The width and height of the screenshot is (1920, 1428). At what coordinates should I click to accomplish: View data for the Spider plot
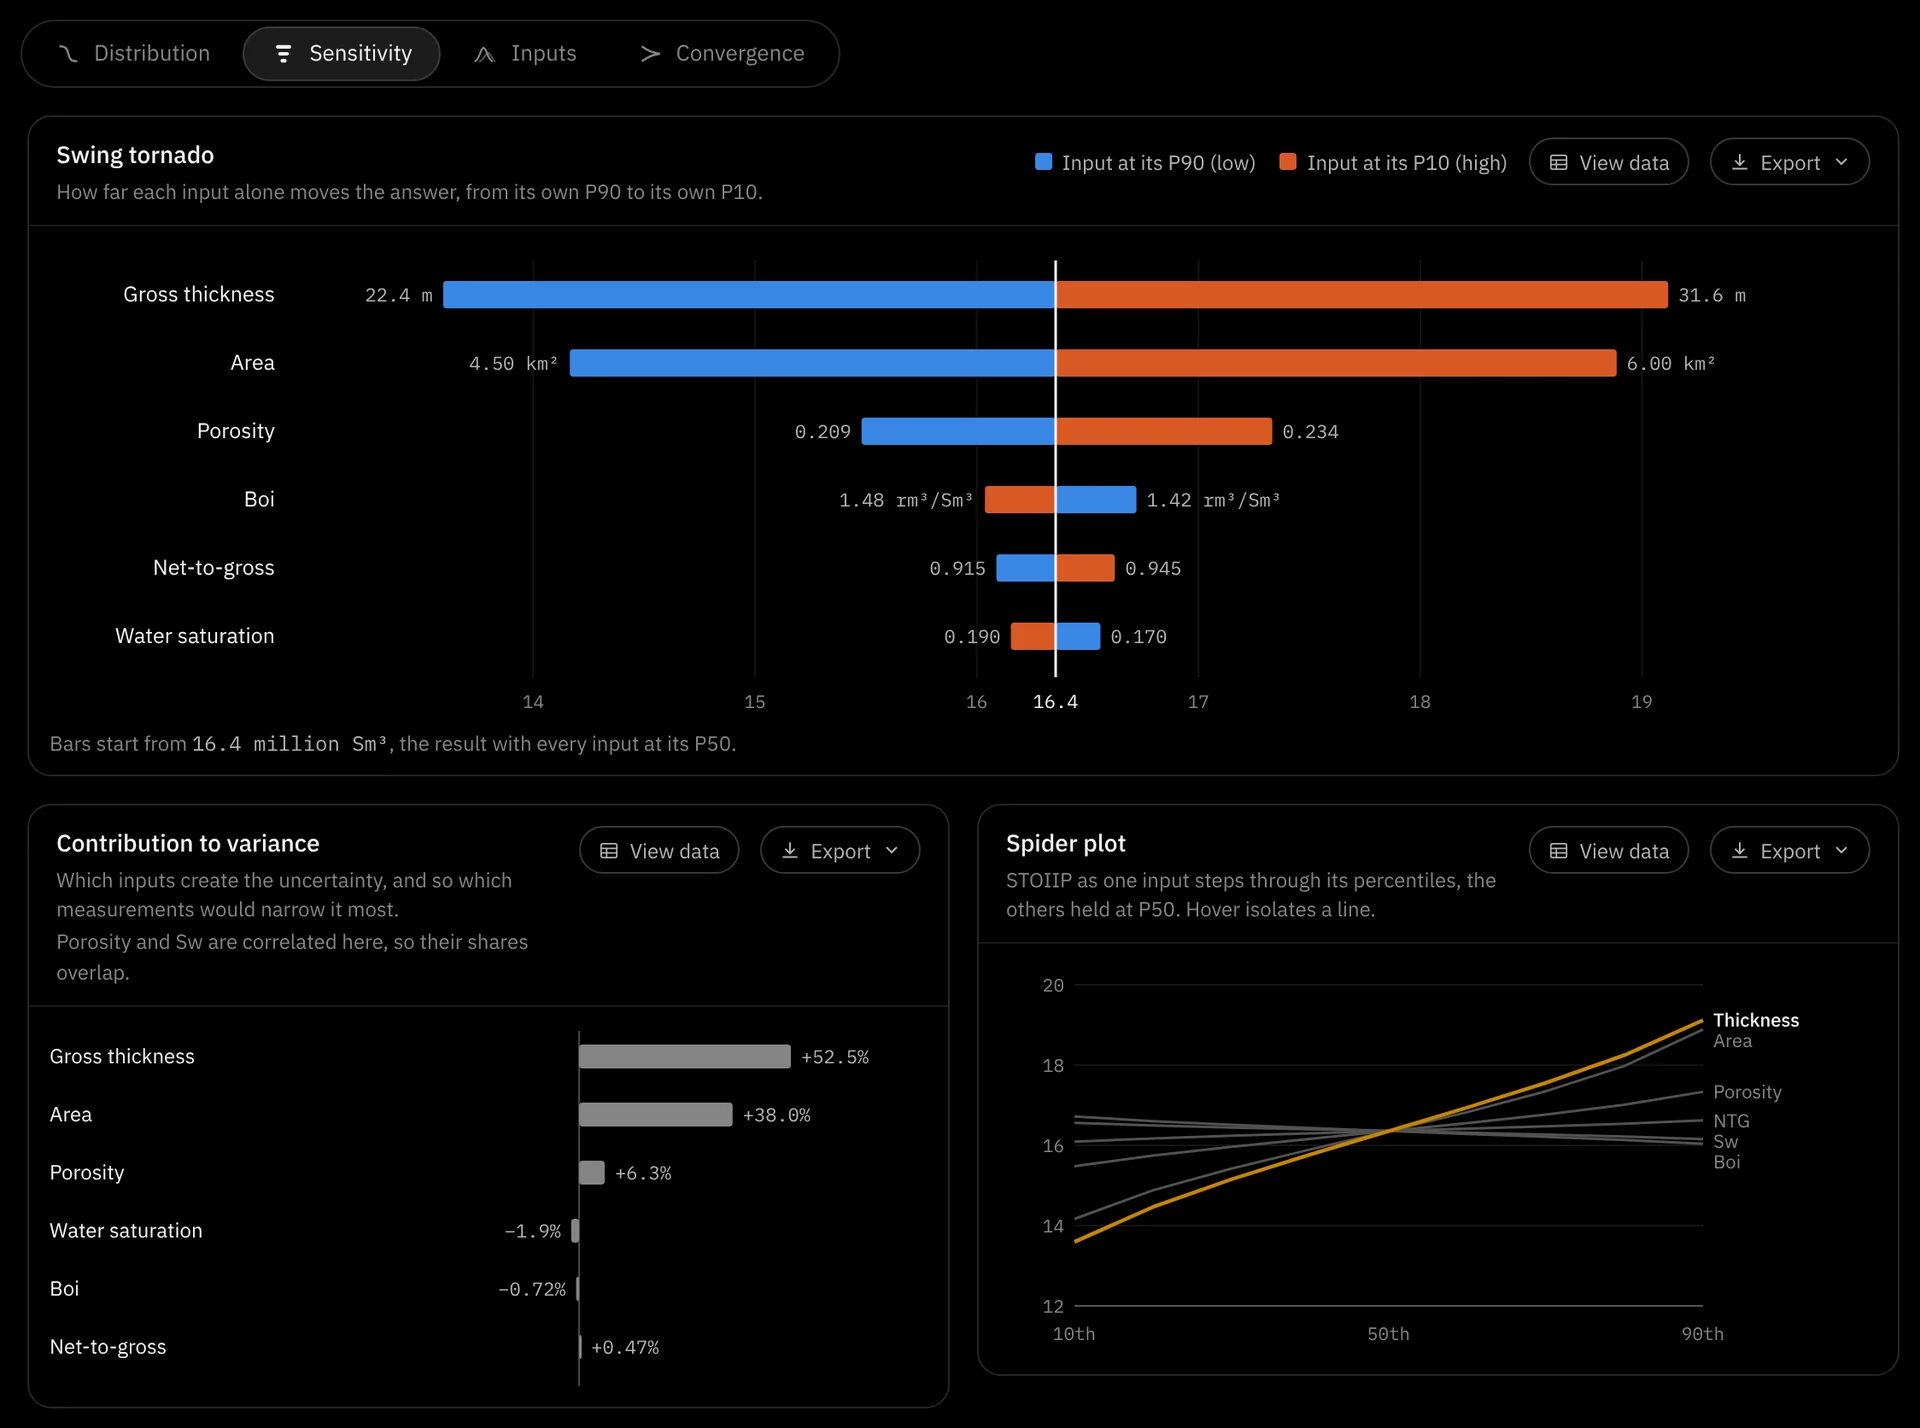point(1608,850)
